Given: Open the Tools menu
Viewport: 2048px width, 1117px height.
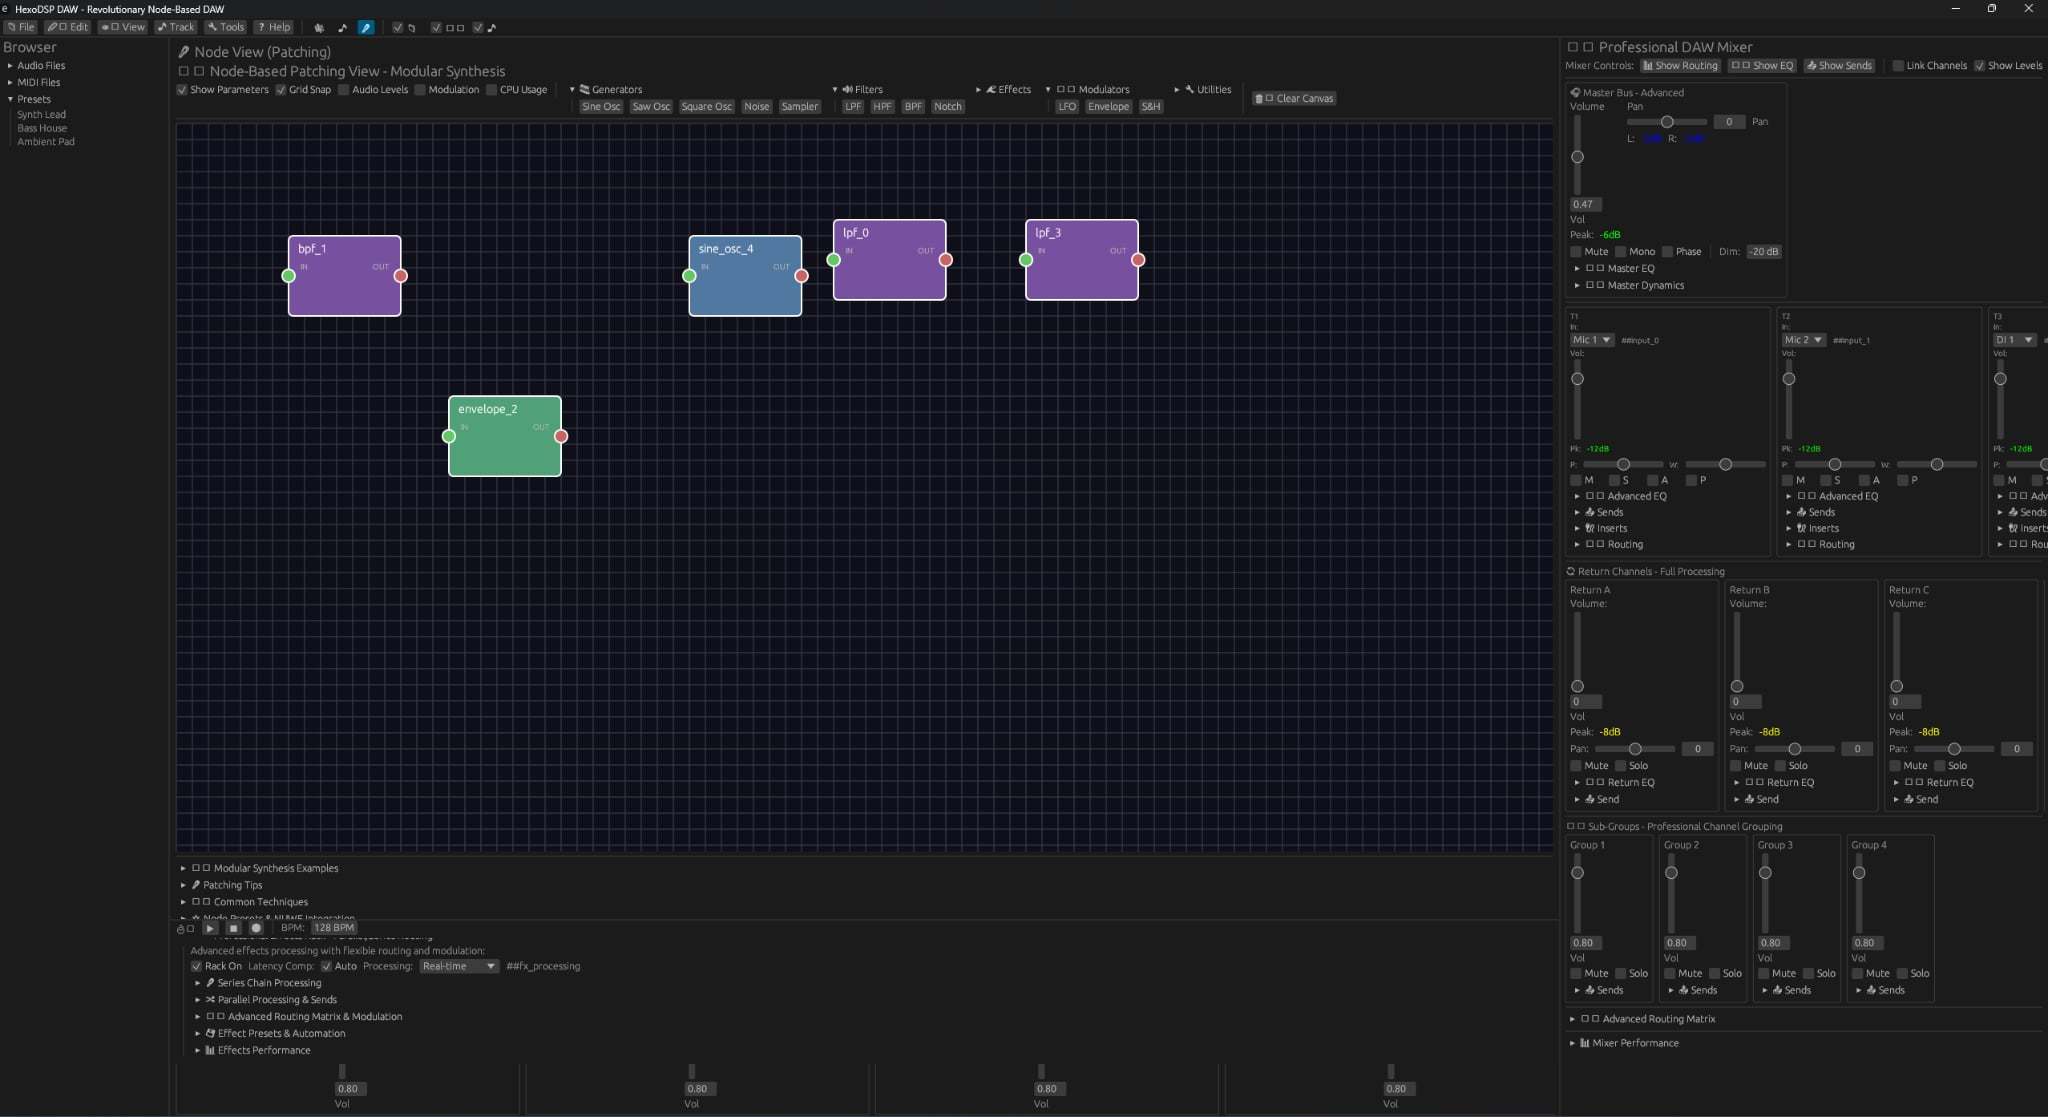Looking at the screenshot, I should [226, 27].
